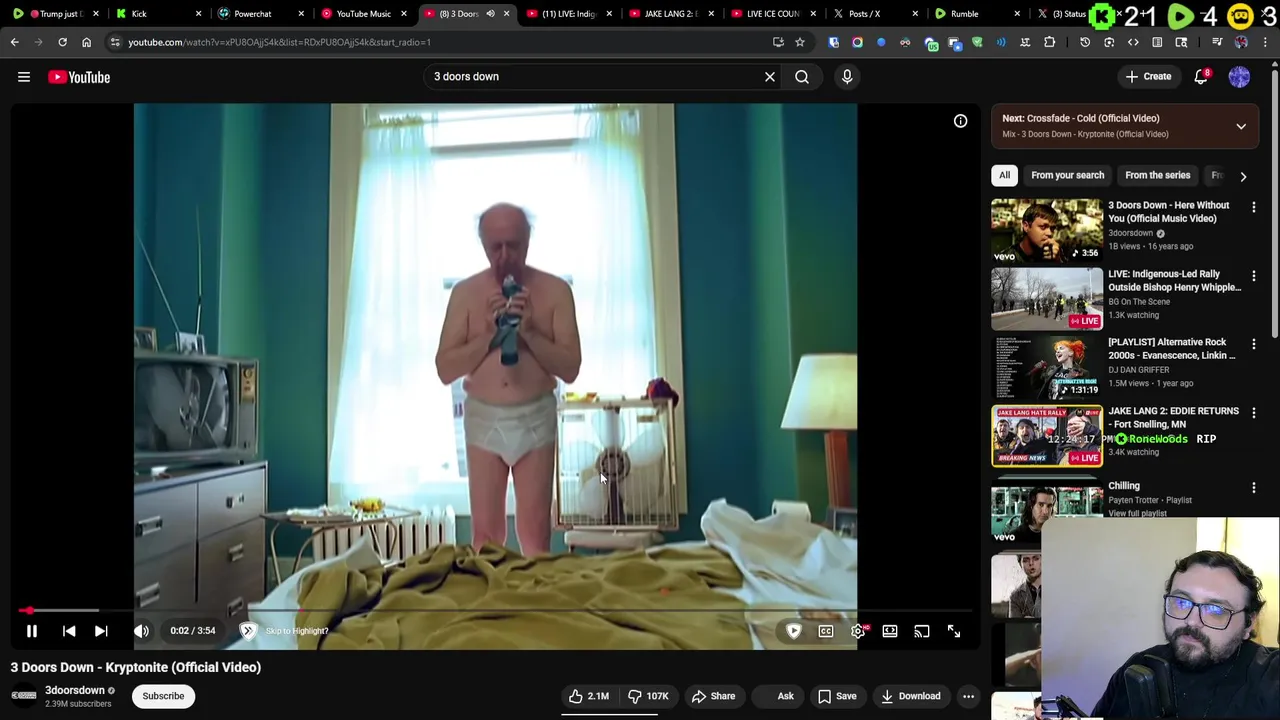
Task: Open Alternative Rock 2000s playlist title
Action: (1172, 349)
